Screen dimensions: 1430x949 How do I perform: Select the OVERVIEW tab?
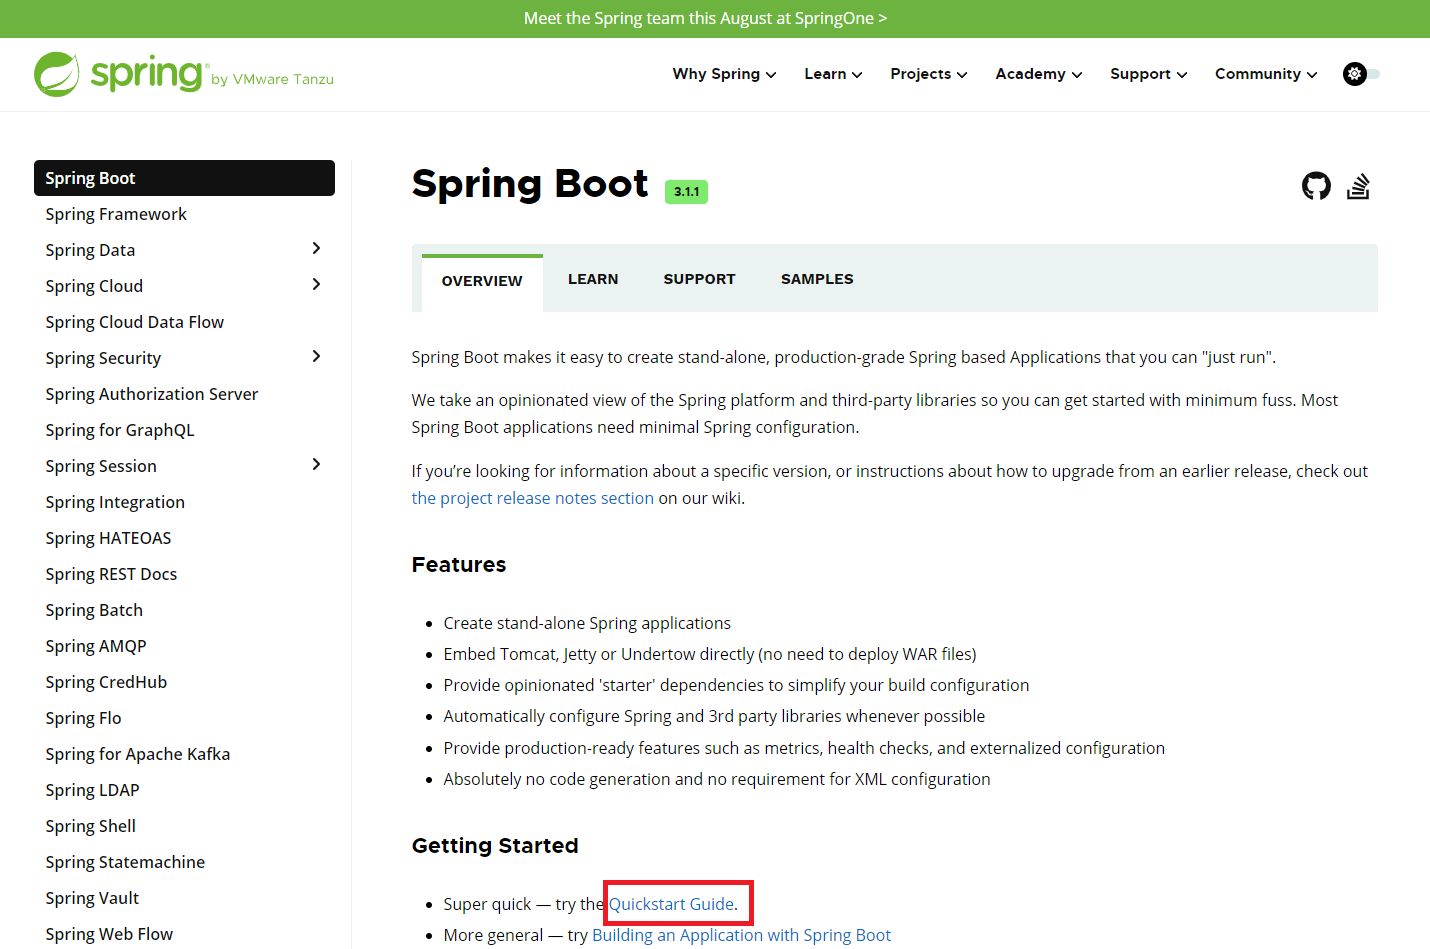click(482, 282)
